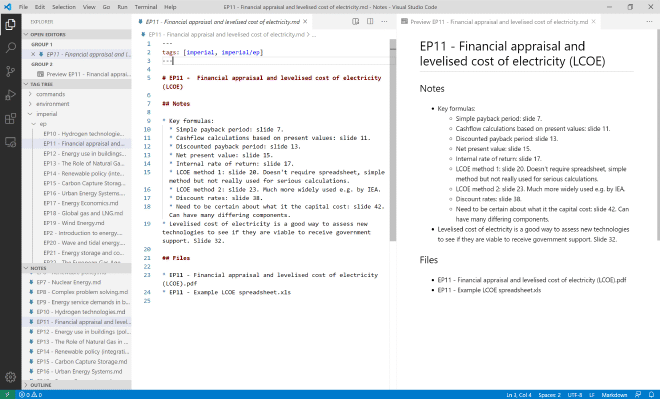Open the Remote Explorer view
Screen dimensions: 660x399
(x=11, y=142)
